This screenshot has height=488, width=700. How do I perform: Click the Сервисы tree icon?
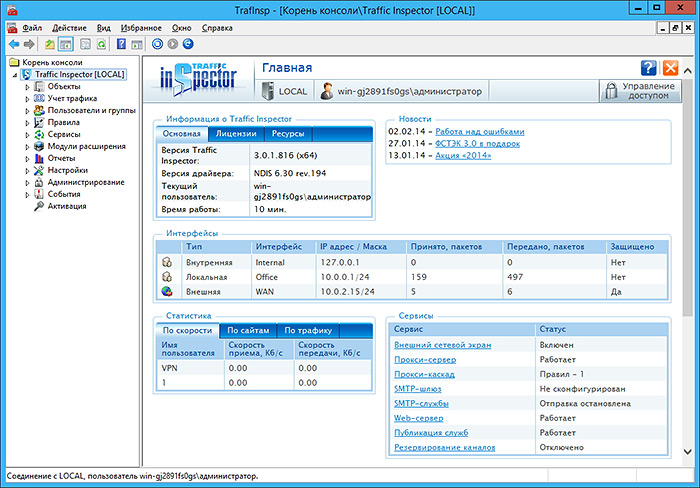point(39,134)
